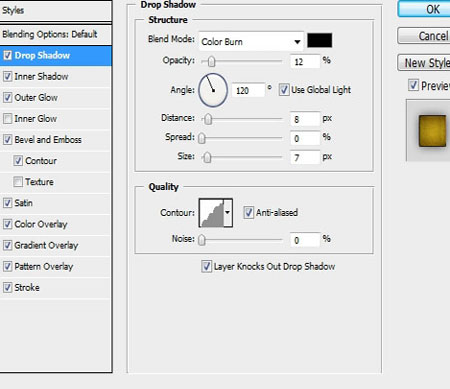Toggle the Satin checkbox
450x389 pixels.
click(x=7, y=203)
